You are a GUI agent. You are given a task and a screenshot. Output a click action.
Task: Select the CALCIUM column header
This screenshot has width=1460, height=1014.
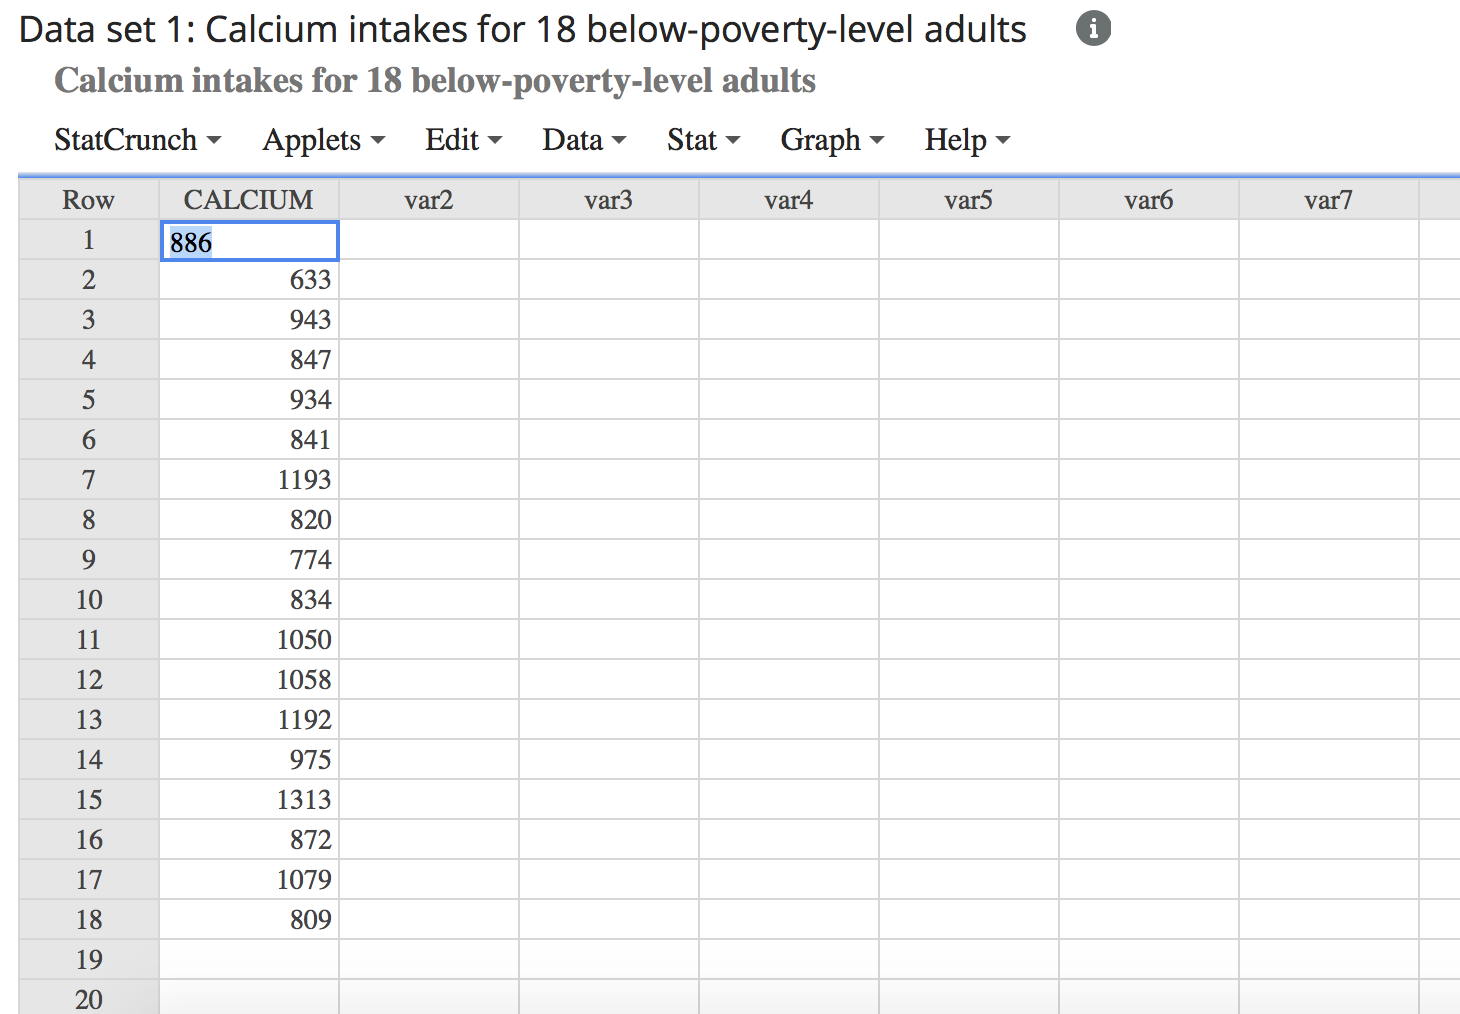[x=249, y=200]
